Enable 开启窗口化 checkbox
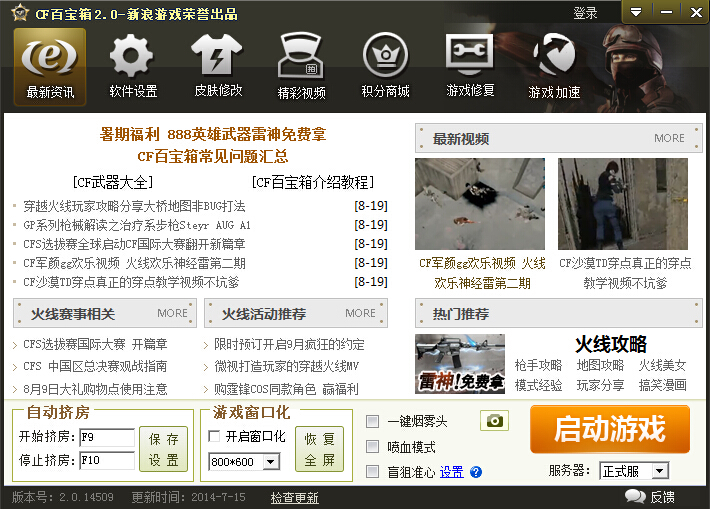This screenshot has height=509, width=710. point(214,436)
